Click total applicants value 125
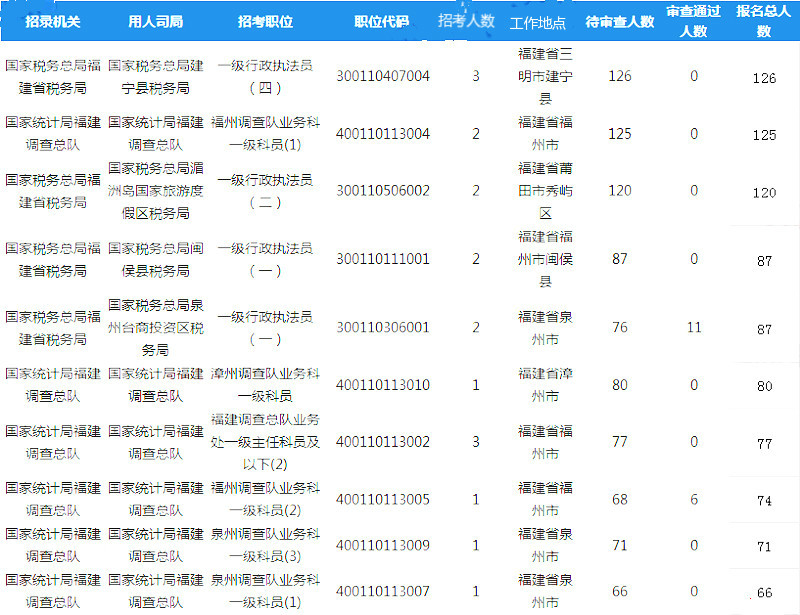The image size is (800, 615). 764,135
